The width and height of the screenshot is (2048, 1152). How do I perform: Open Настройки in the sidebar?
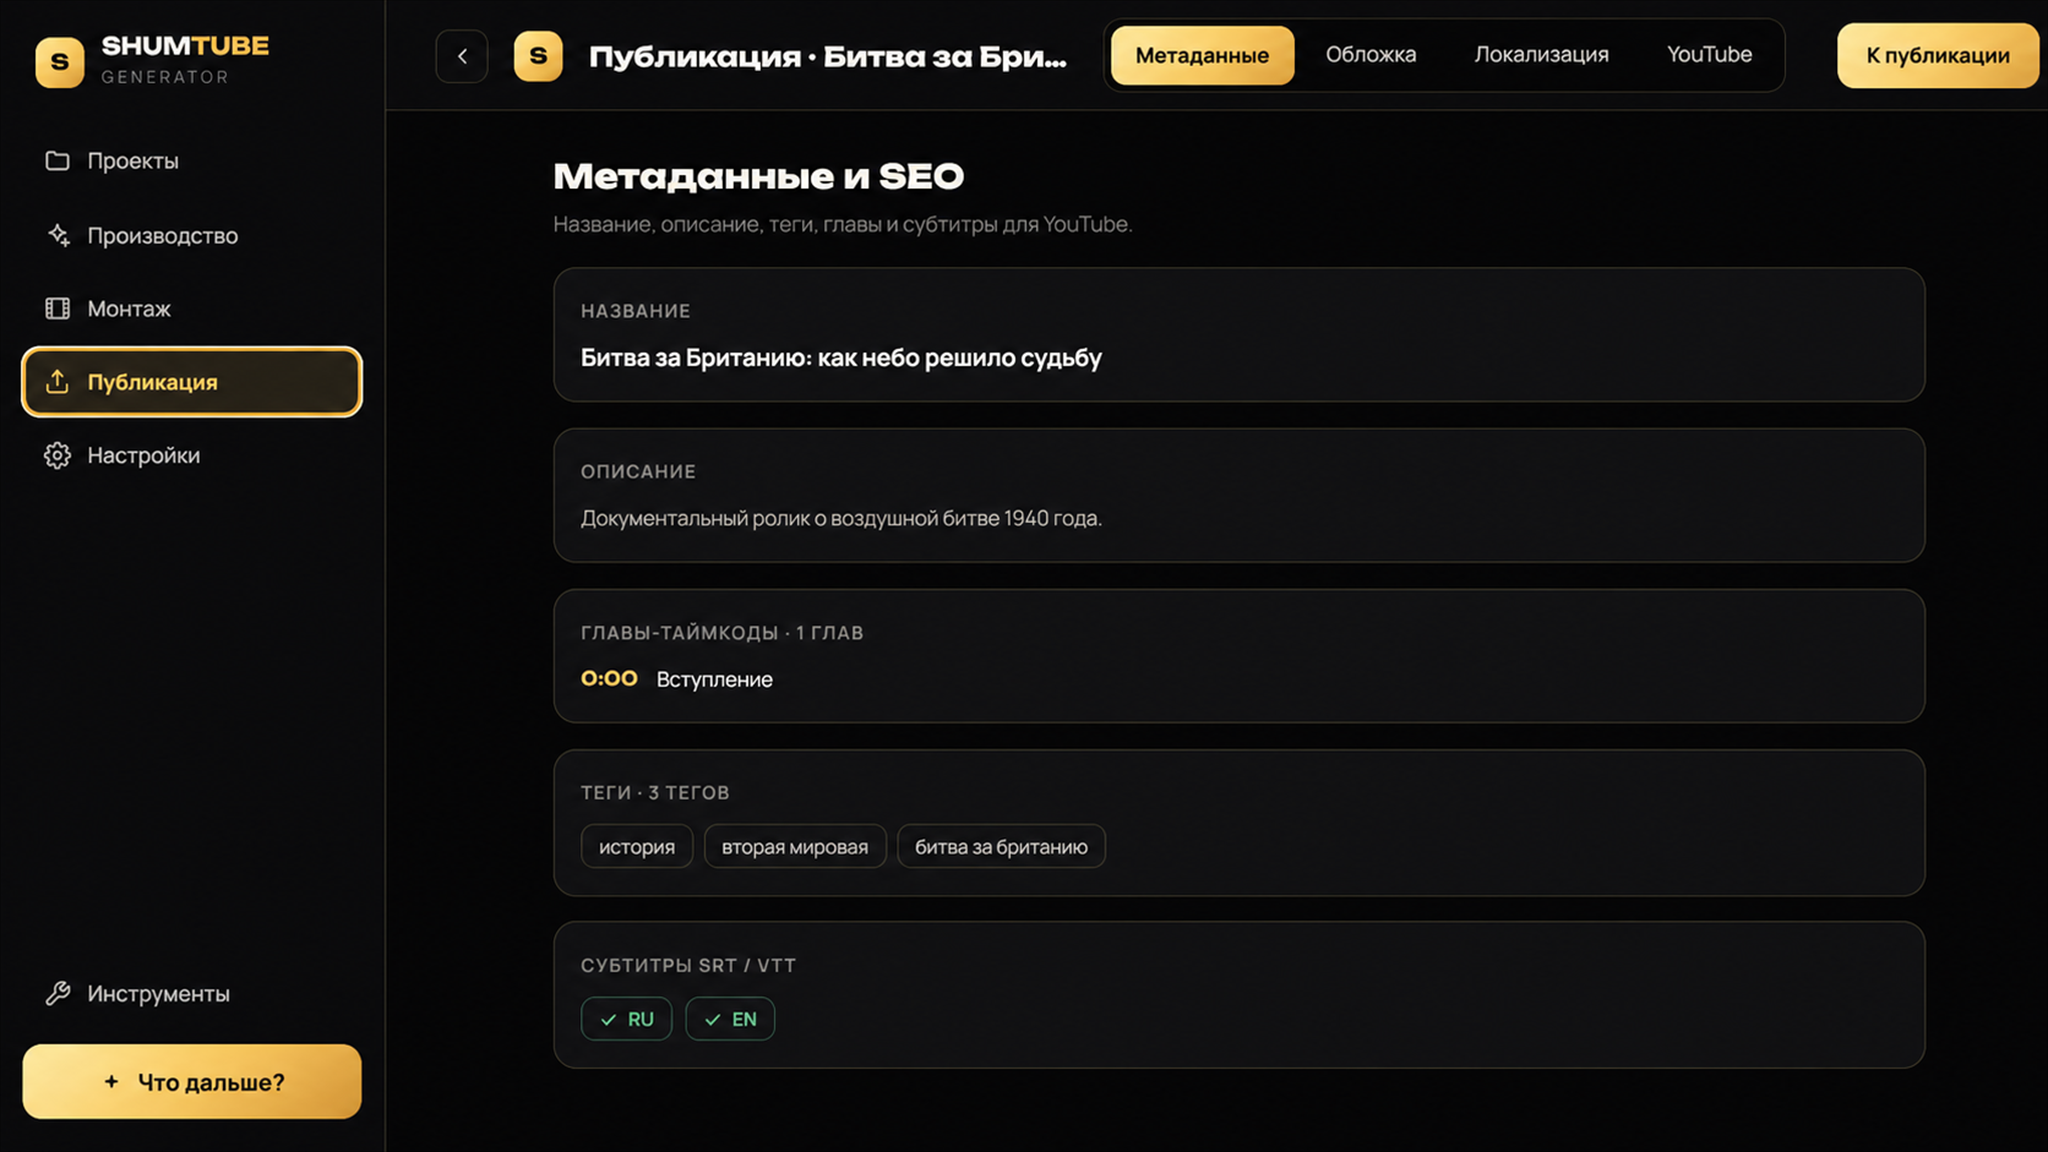pos(192,455)
